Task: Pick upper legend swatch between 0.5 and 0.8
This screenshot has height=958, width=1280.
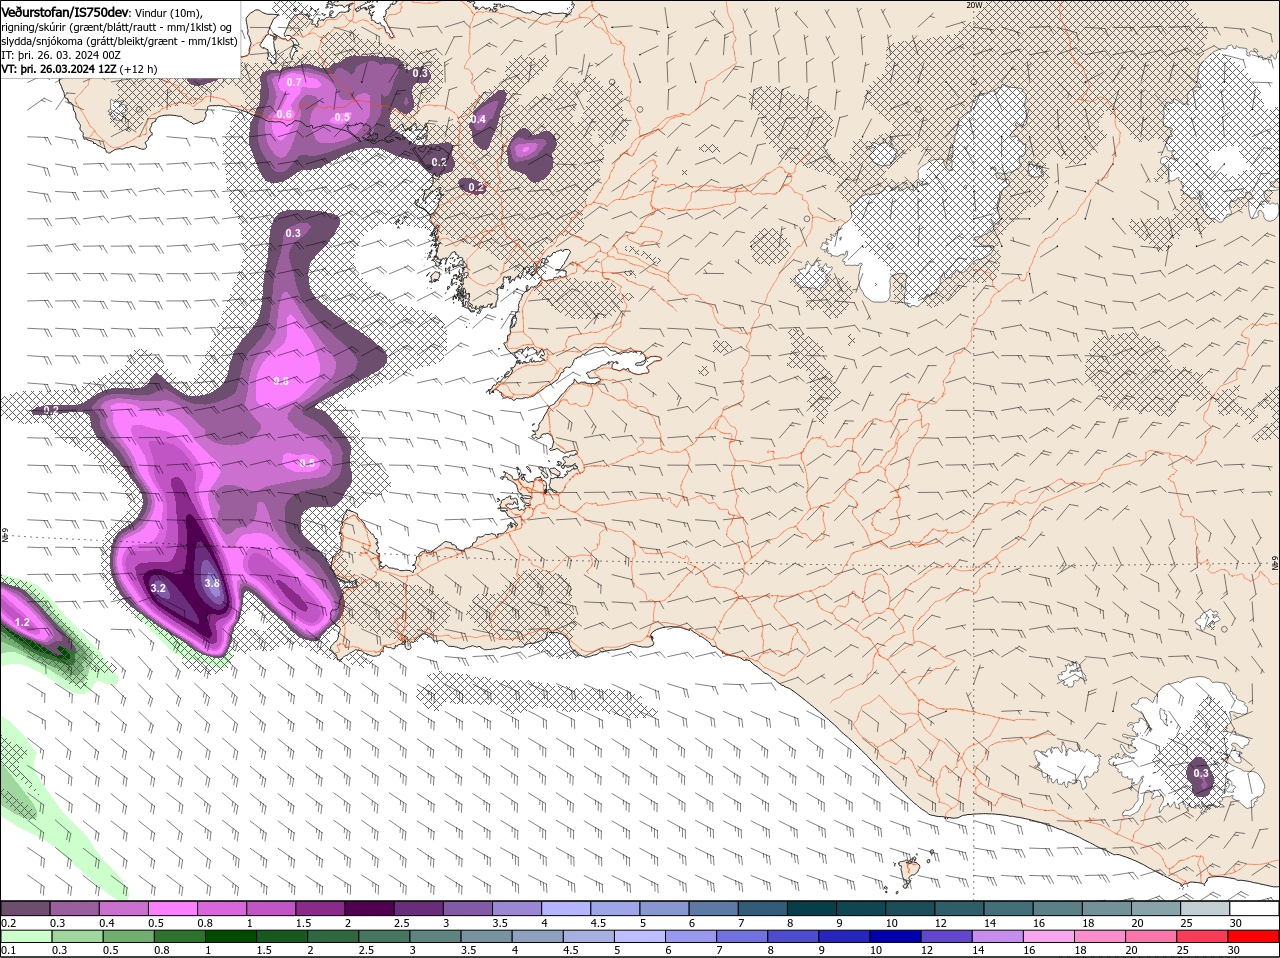Action: (173, 908)
